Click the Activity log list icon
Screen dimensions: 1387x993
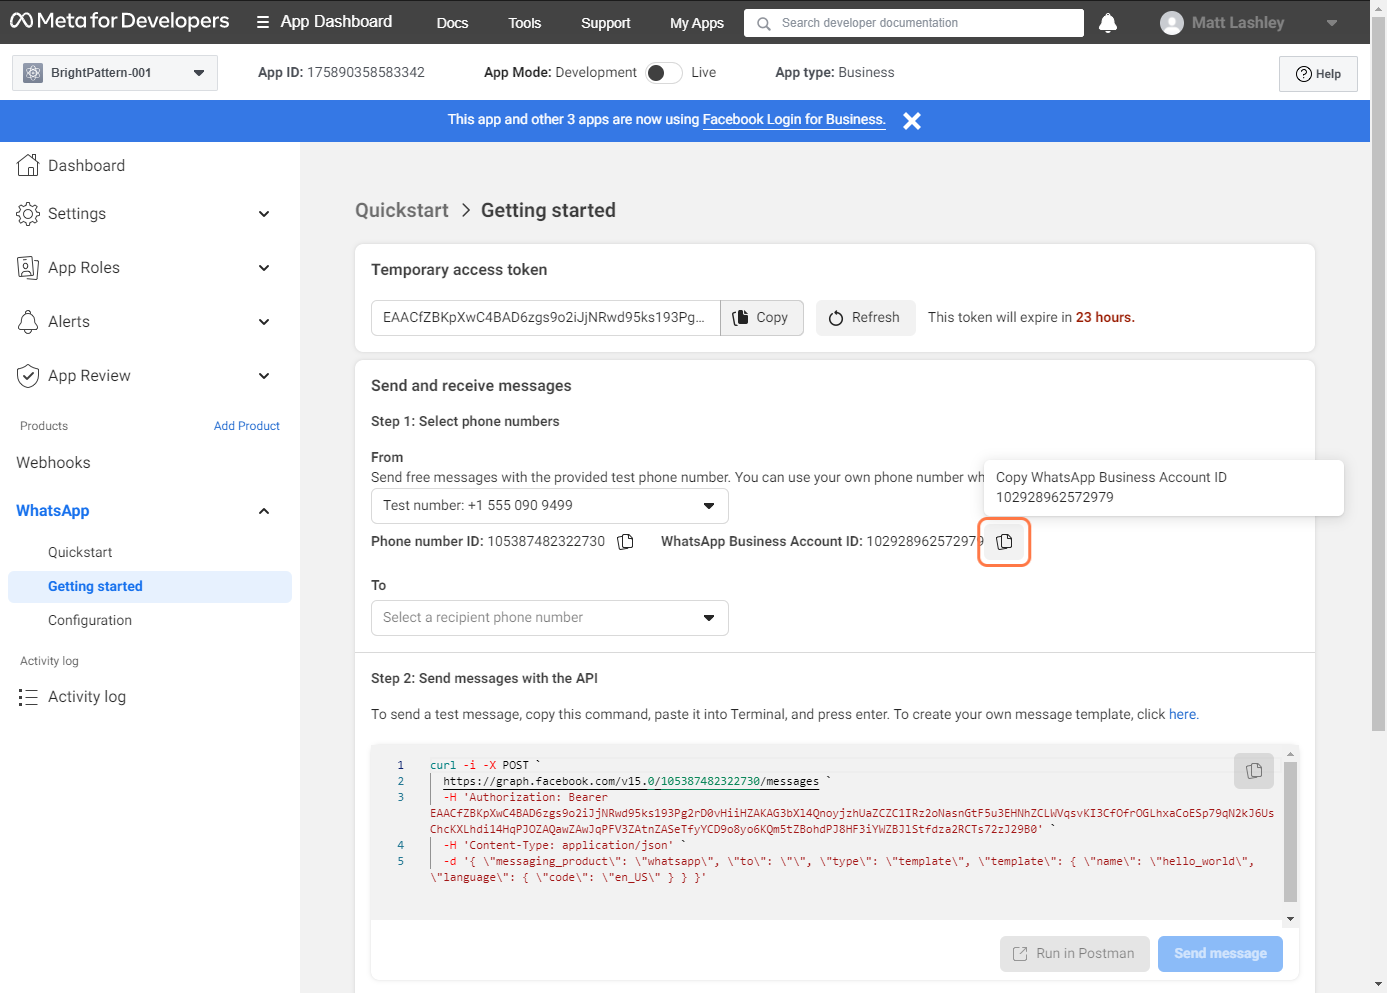[28, 697]
